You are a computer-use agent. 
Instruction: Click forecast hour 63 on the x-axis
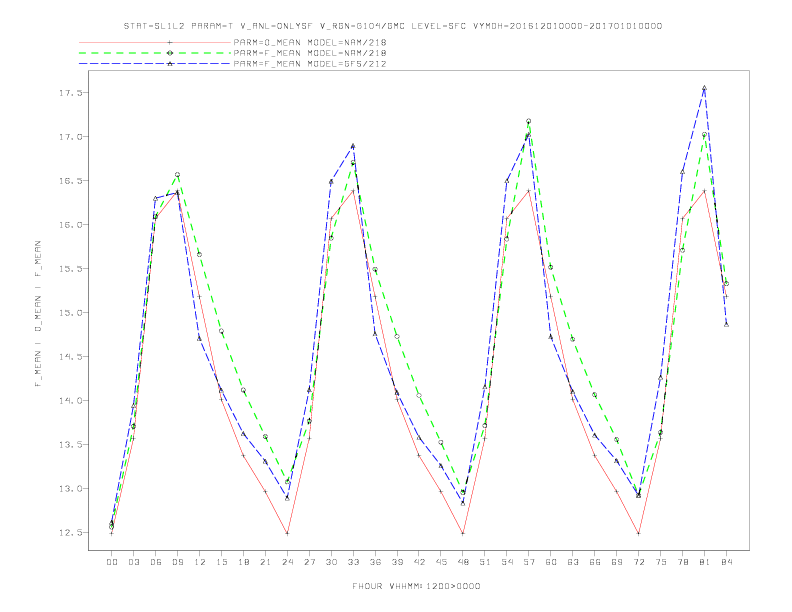[573, 562]
